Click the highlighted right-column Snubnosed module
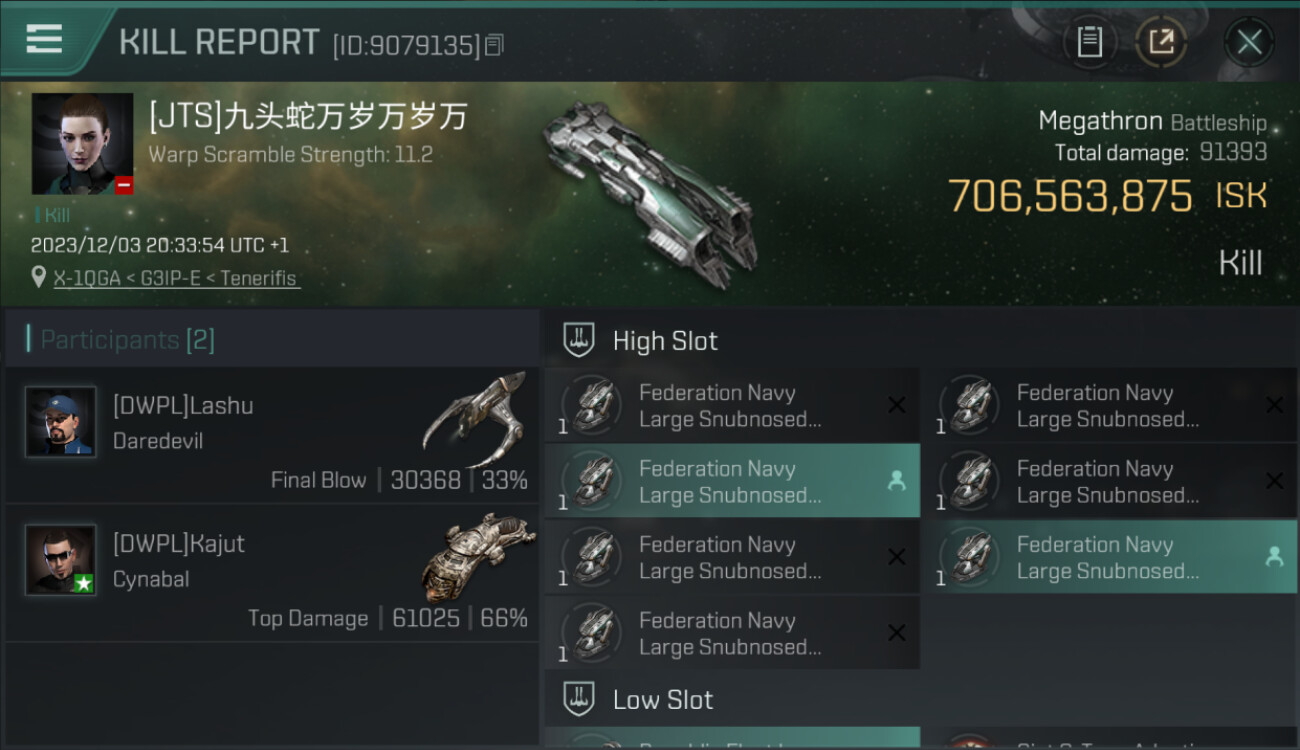Screen dimensions: 1300x750 [1109, 557]
